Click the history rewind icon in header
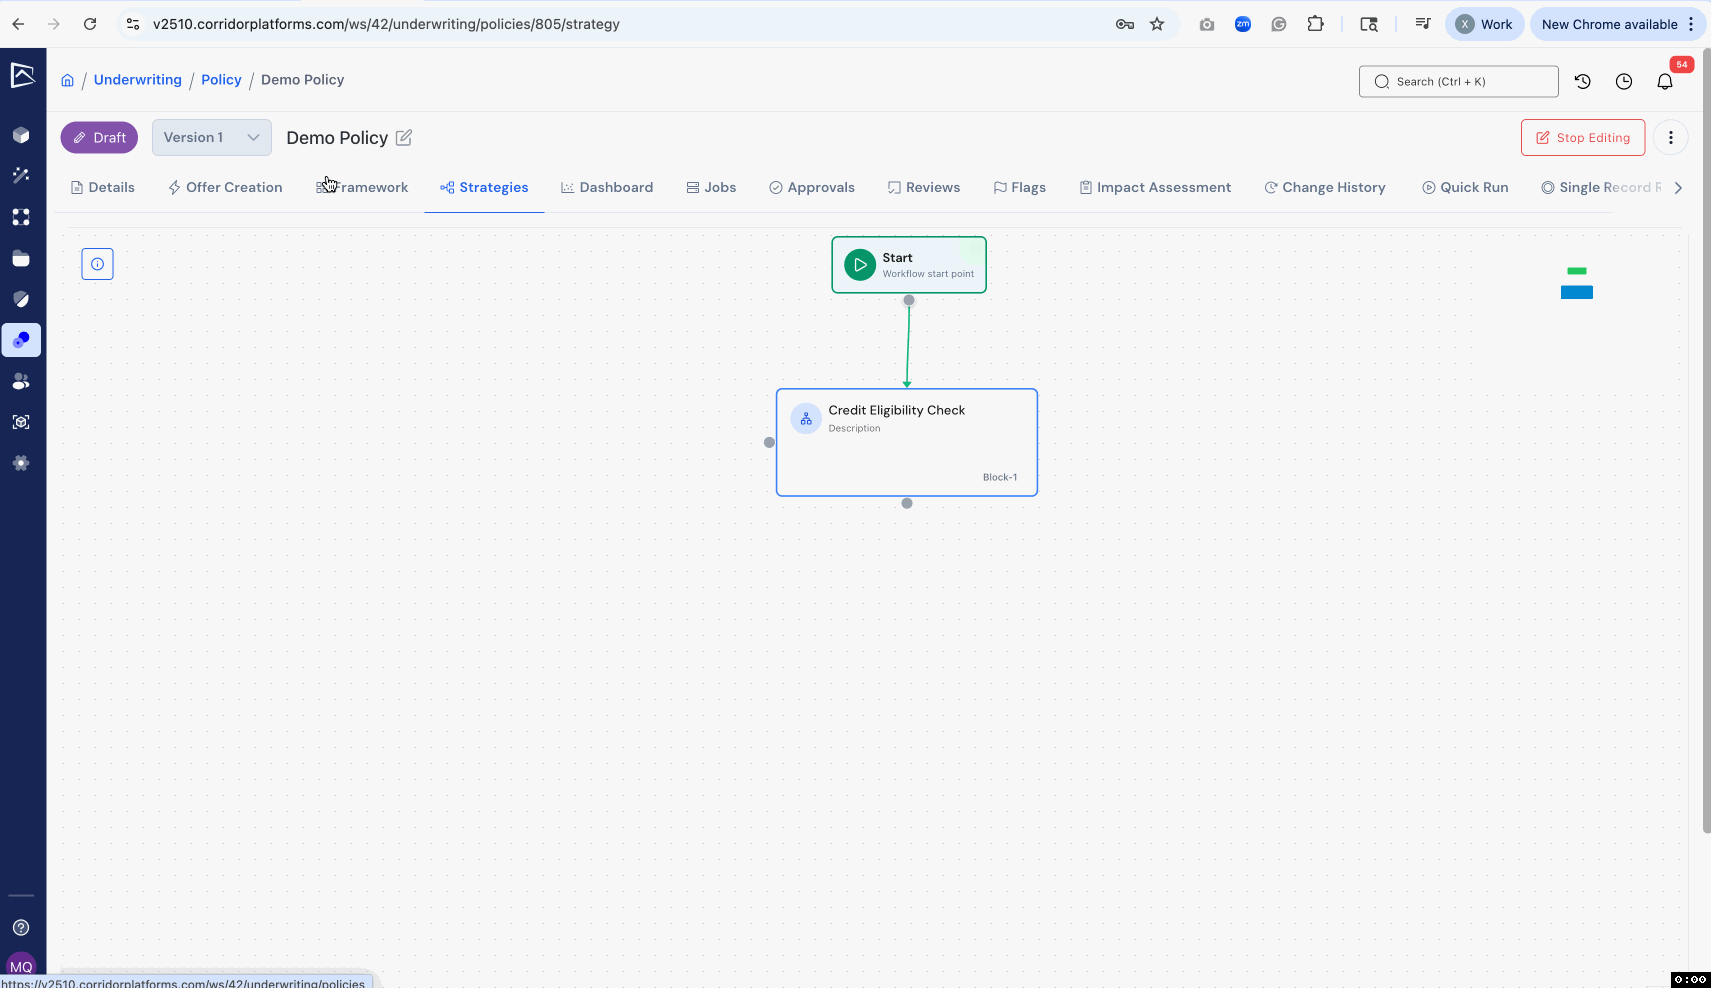Image resolution: width=1711 pixels, height=988 pixels. (x=1582, y=82)
